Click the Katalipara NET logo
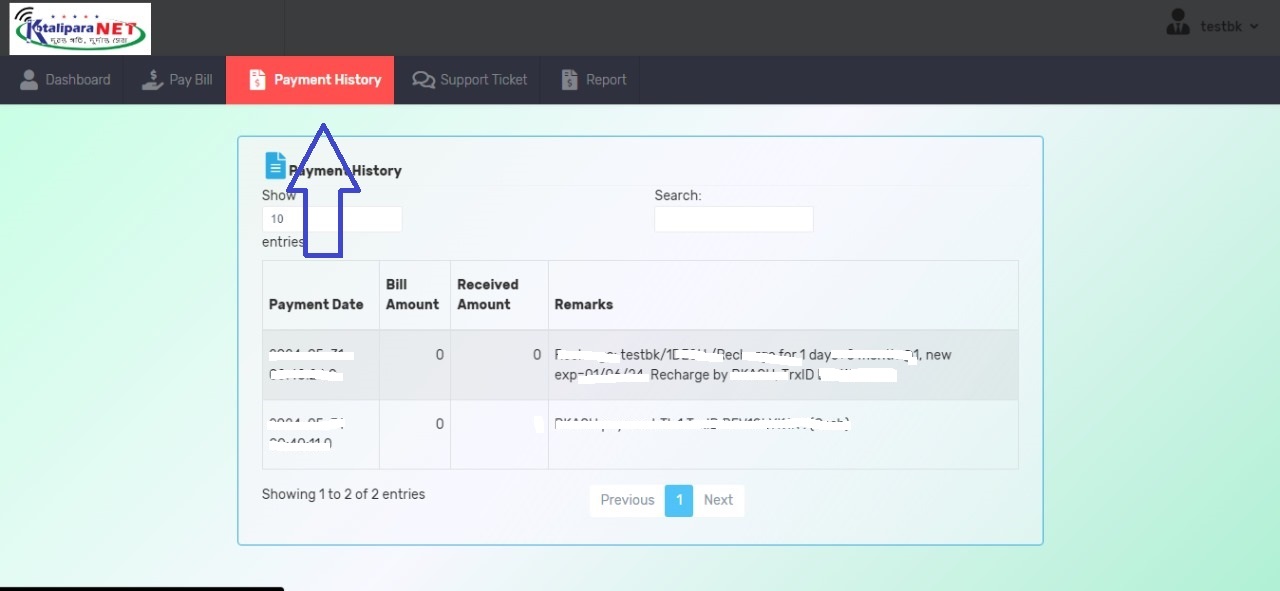 pyautogui.click(x=80, y=28)
